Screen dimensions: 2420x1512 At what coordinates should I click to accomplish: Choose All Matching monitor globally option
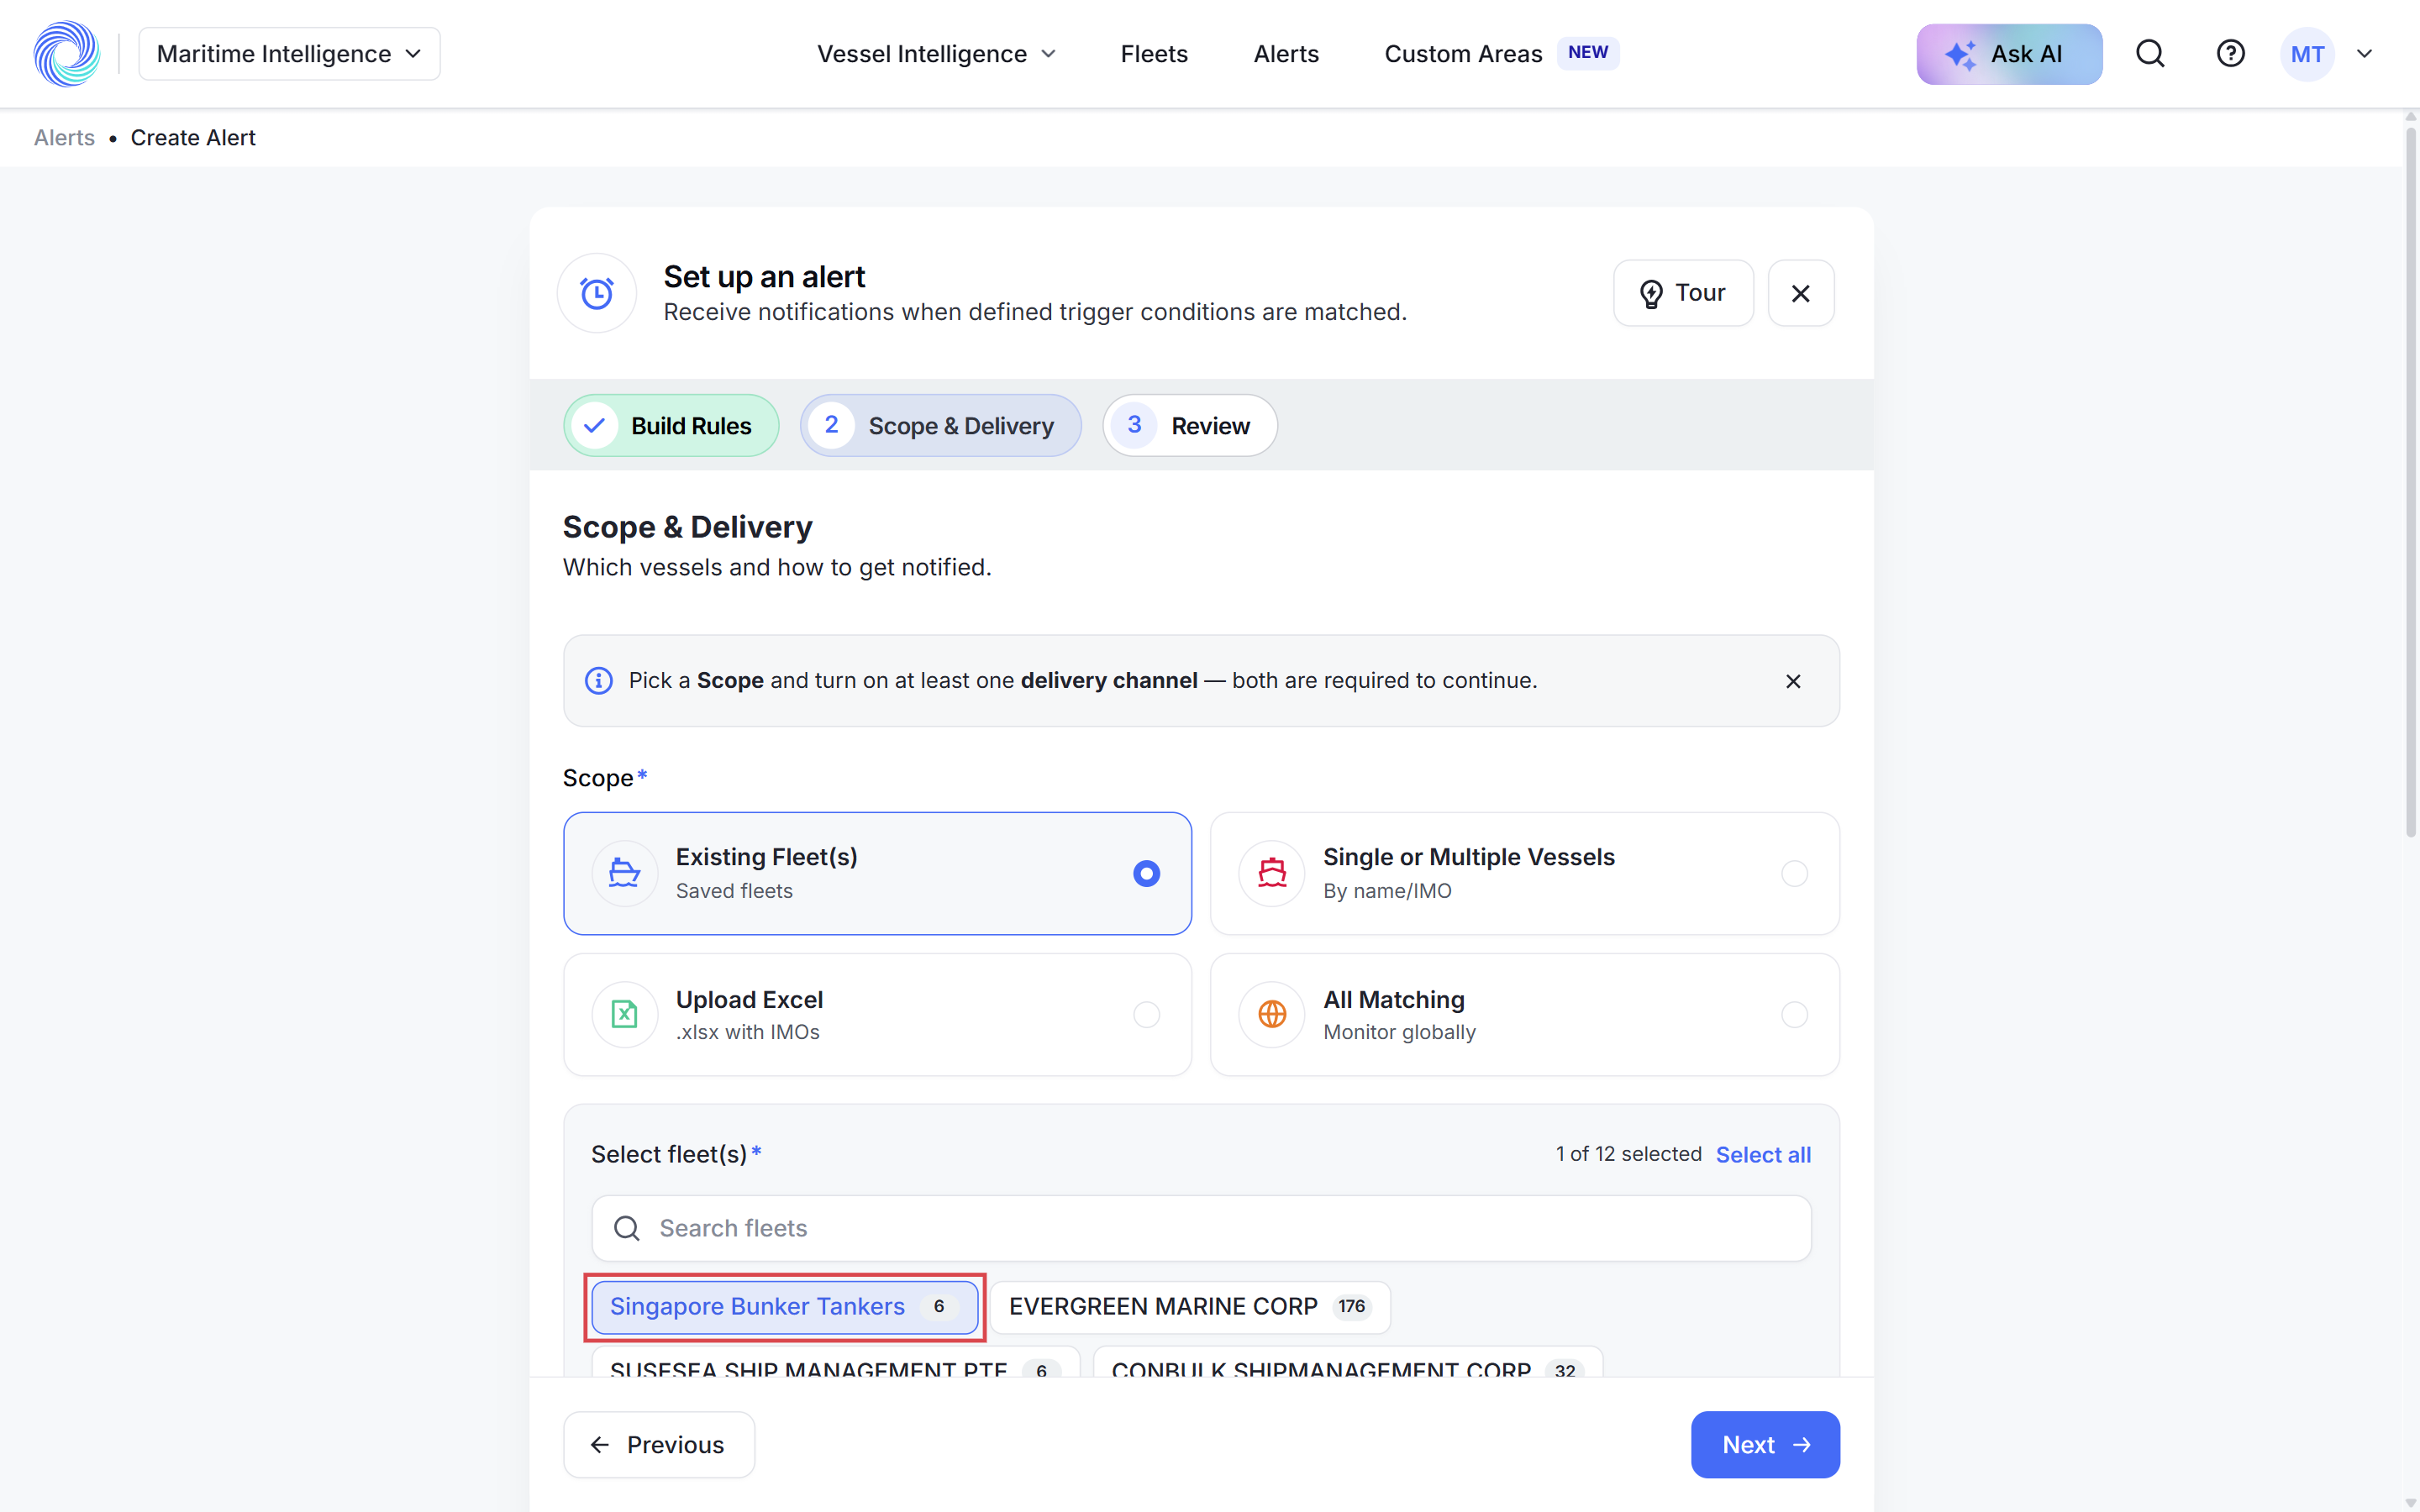(x=1525, y=1015)
